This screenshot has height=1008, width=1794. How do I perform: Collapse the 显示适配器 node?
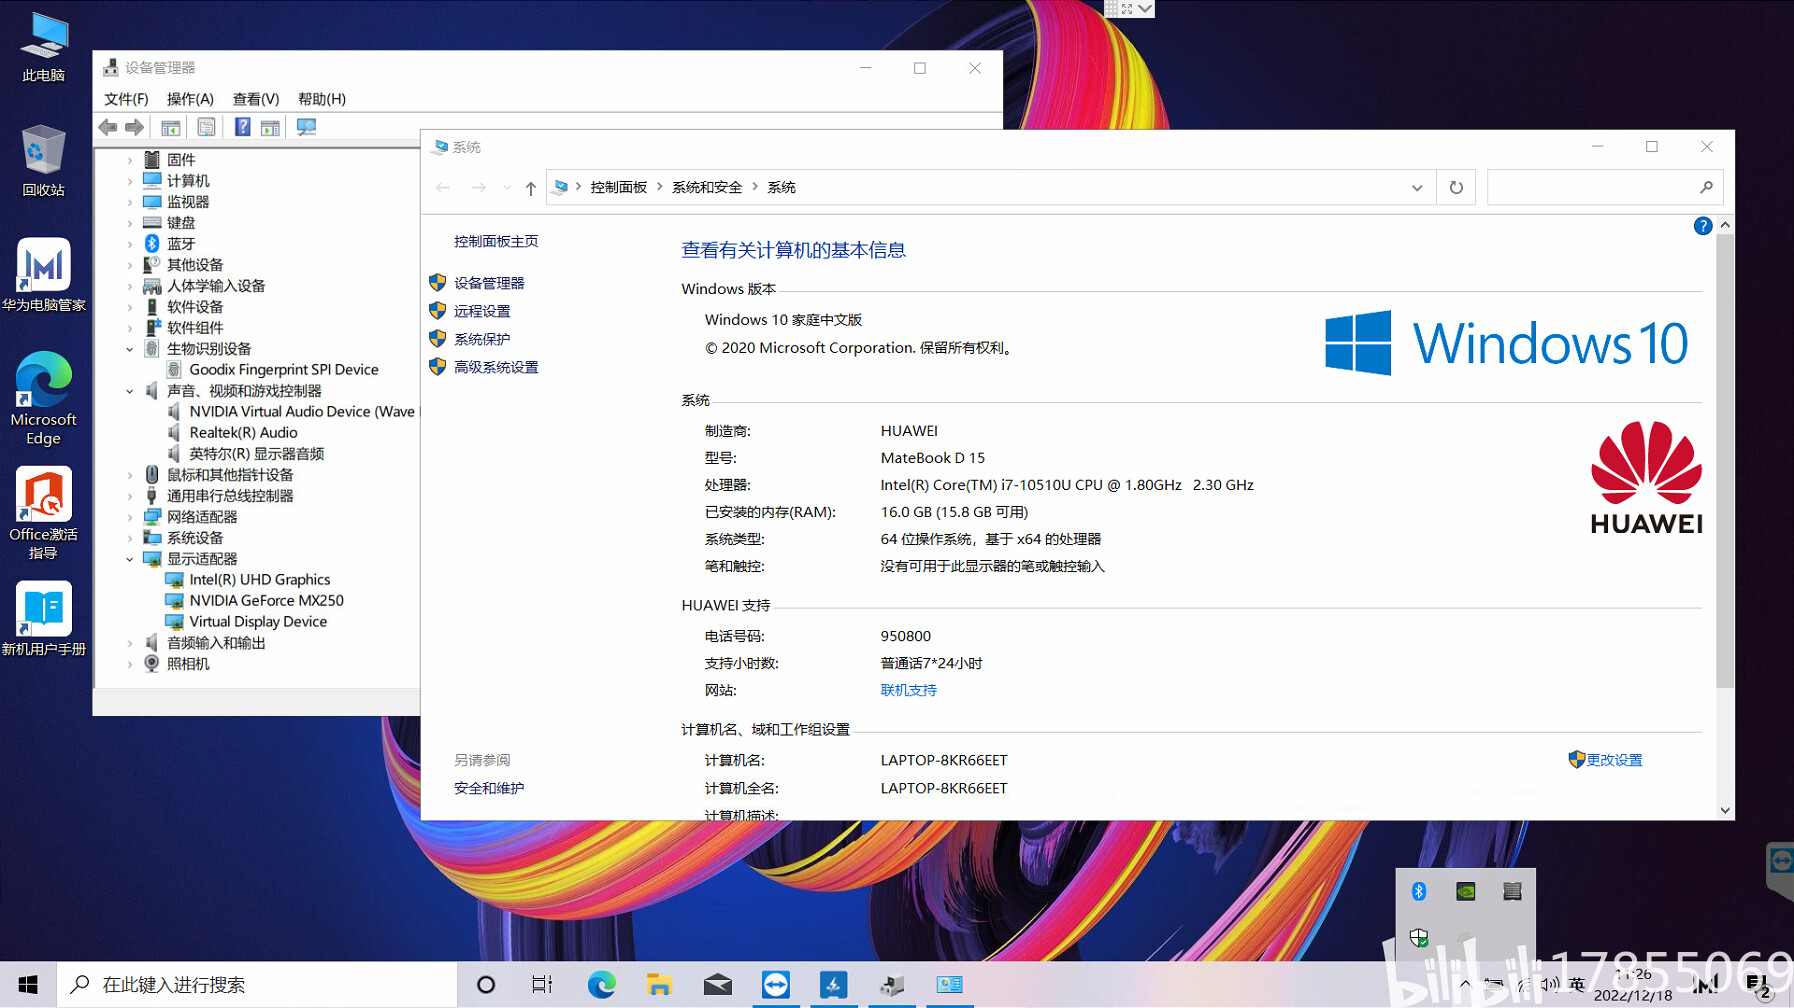point(130,559)
